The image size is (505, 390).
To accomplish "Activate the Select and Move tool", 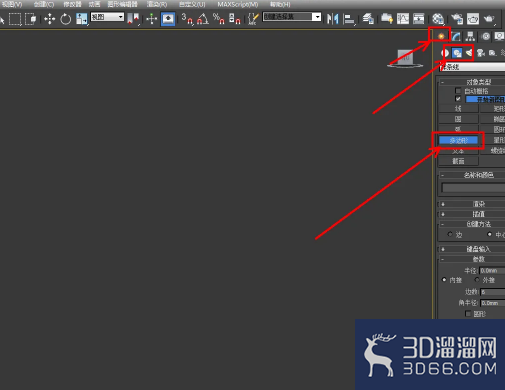I will point(50,19).
